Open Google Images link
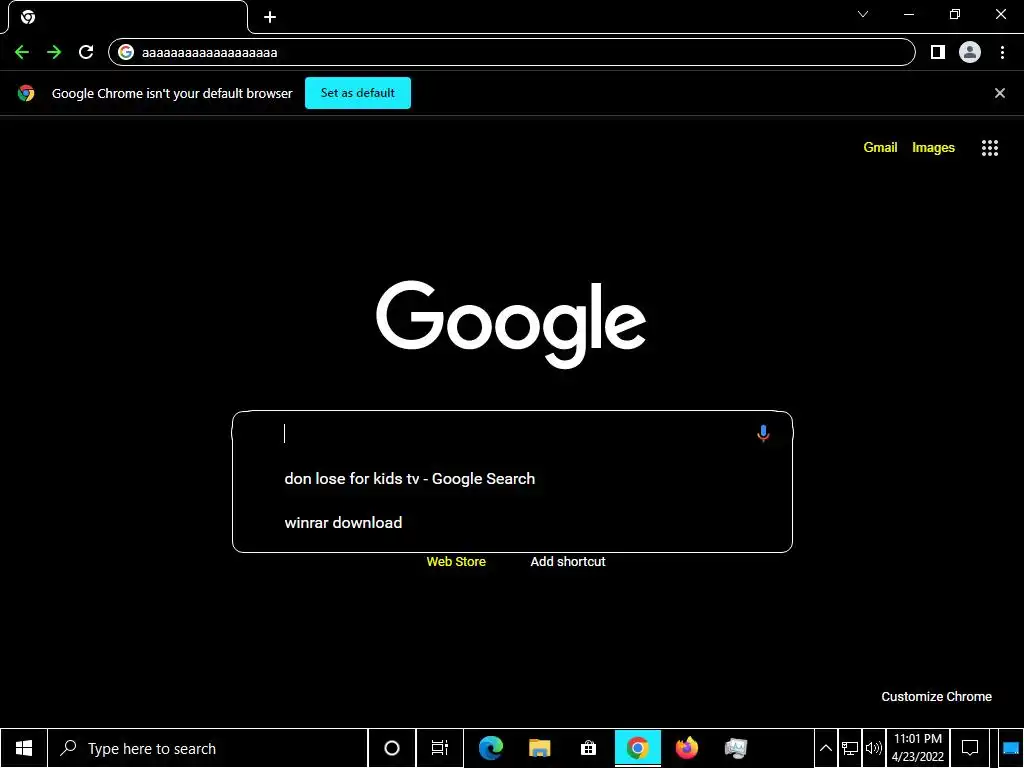 point(933,148)
